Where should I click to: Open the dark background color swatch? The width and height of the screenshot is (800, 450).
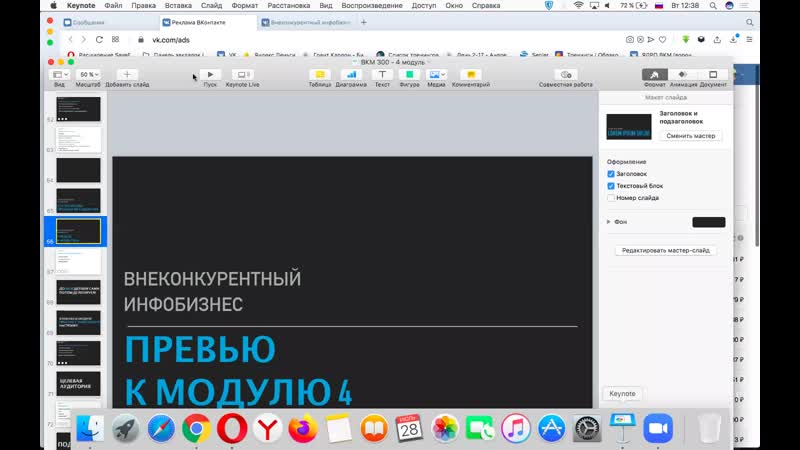[x=709, y=222]
